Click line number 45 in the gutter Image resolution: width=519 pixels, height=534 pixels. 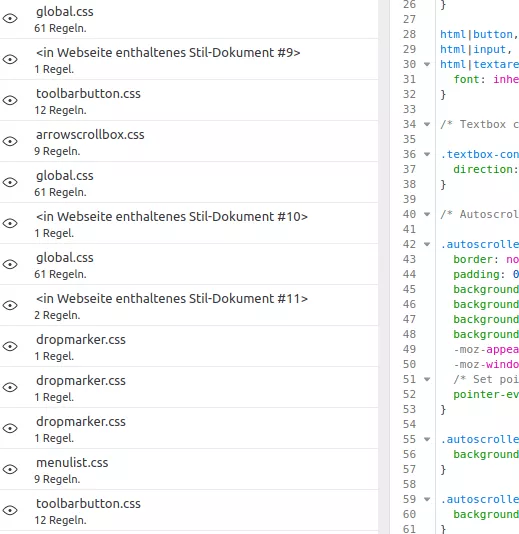[409, 289]
